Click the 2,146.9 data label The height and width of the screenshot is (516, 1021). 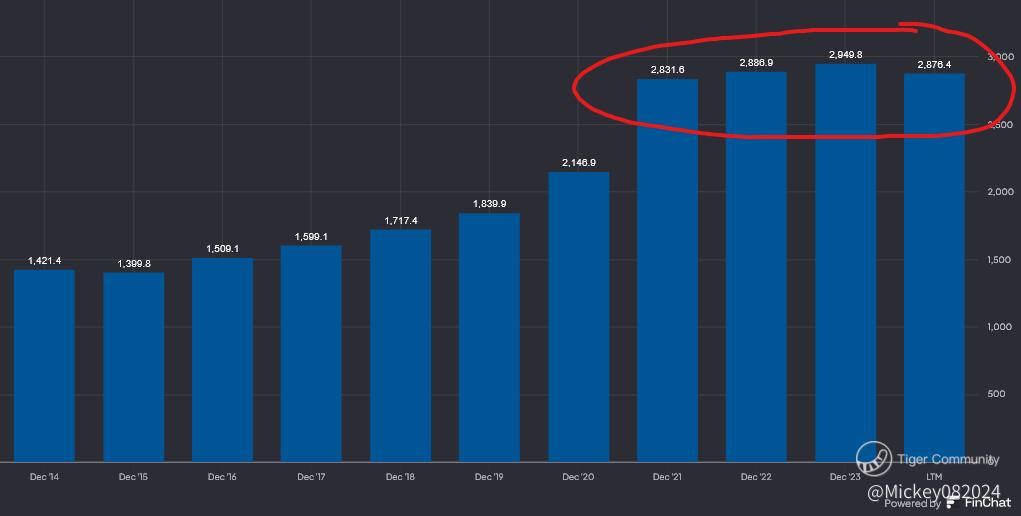pyautogui.click(x=579, y=162)
